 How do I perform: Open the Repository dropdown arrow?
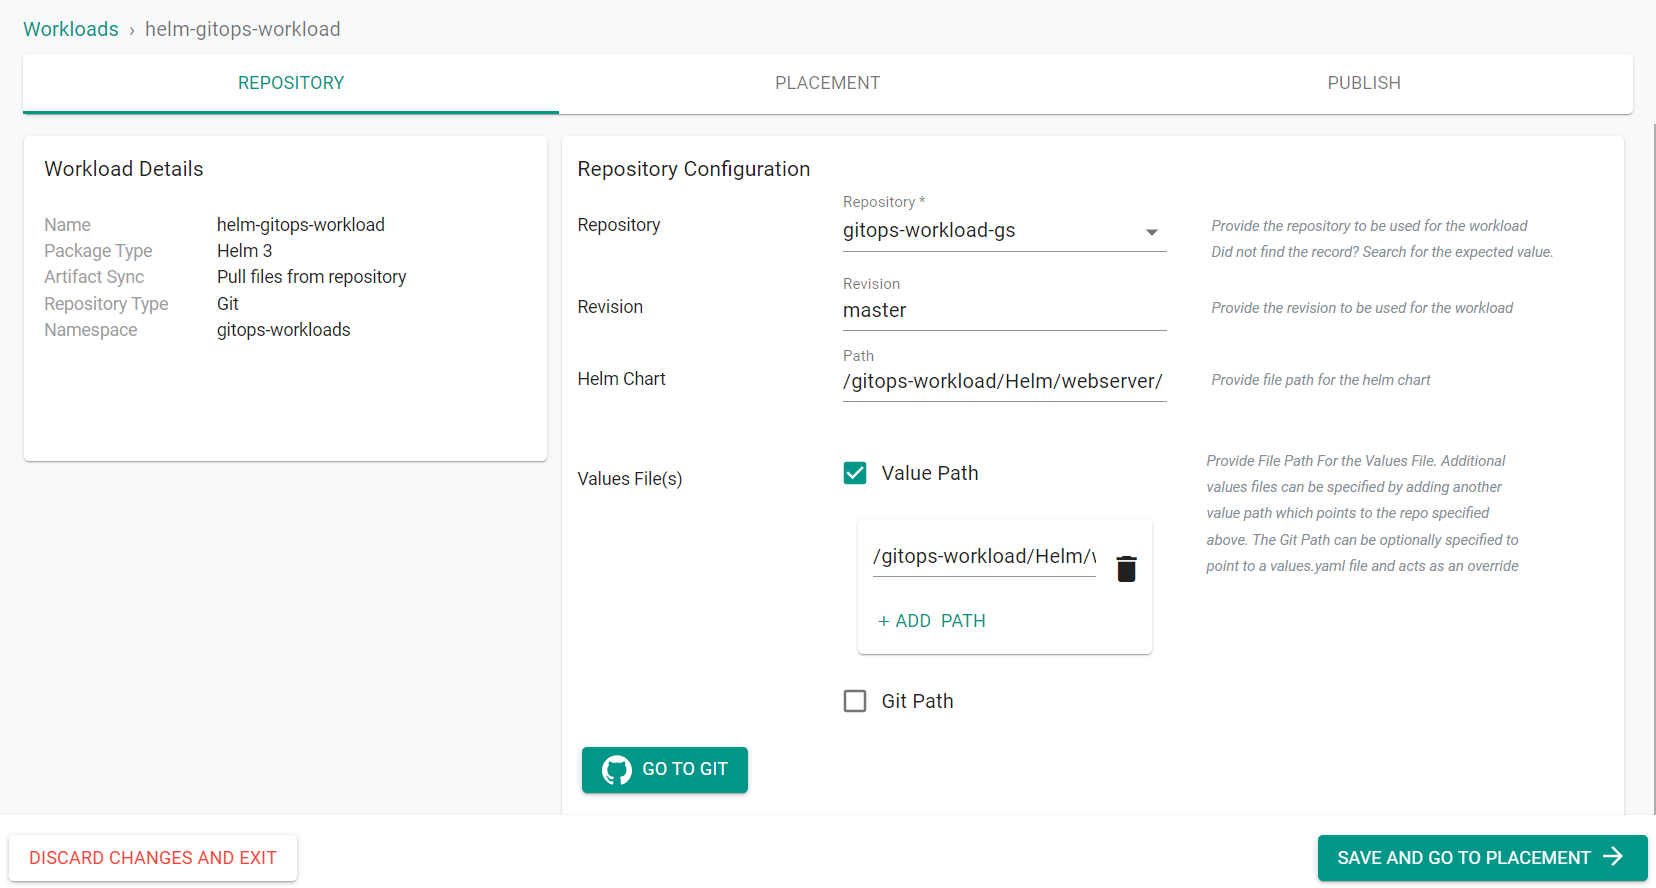[1152, 232]
